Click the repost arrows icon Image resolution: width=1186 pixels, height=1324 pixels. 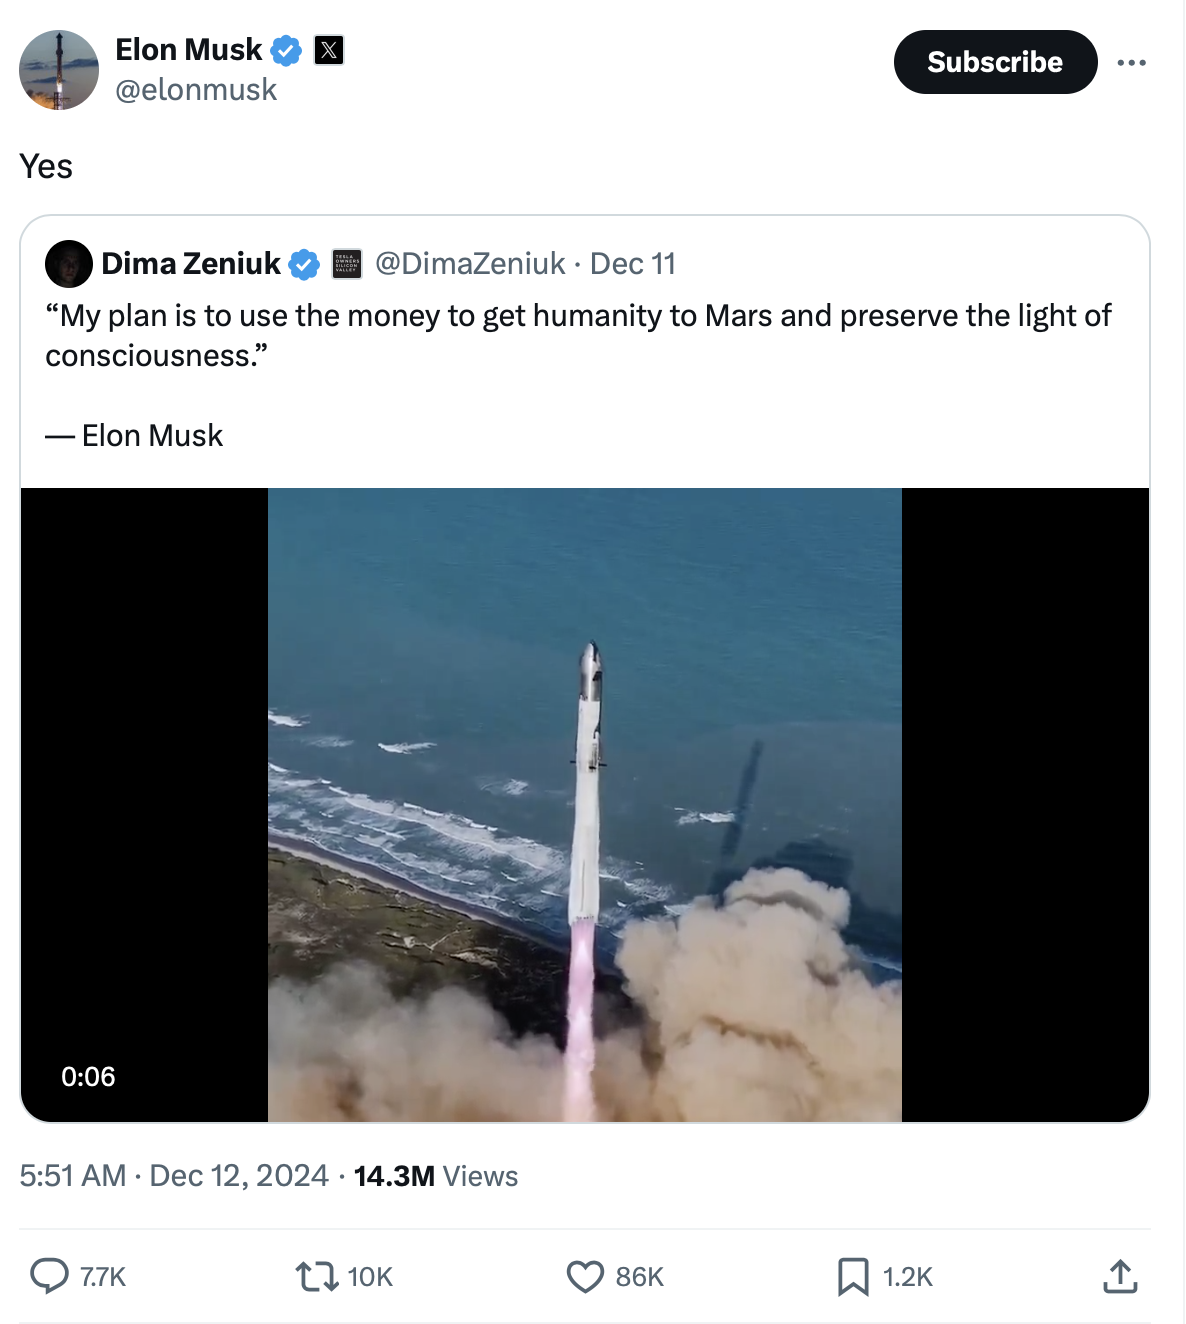pyautogui.click(x=316, y=1276)
